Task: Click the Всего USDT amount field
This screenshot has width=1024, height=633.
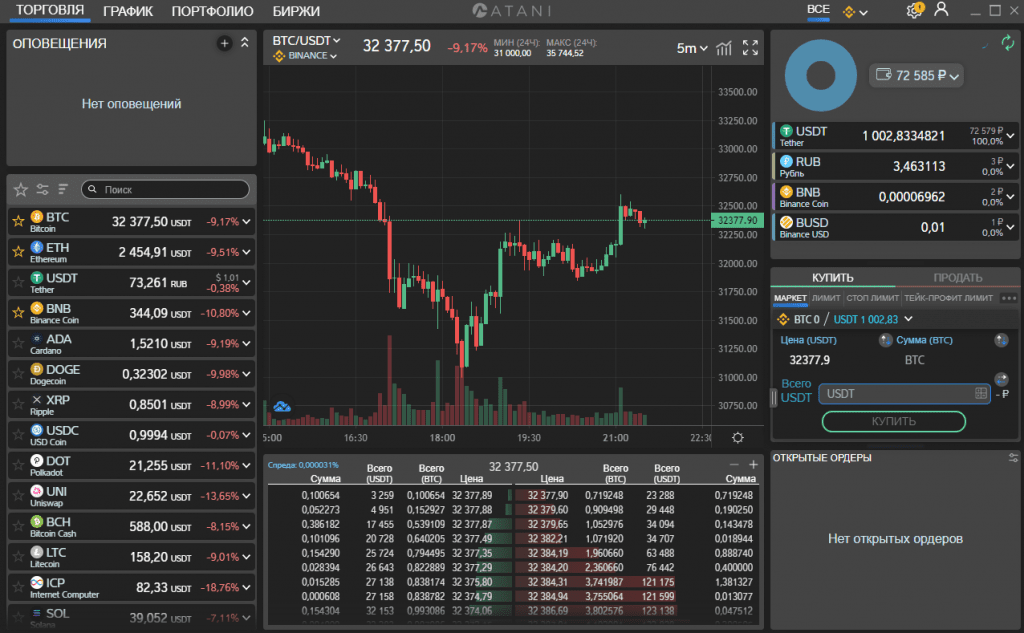Action: [x=904, y=394]
